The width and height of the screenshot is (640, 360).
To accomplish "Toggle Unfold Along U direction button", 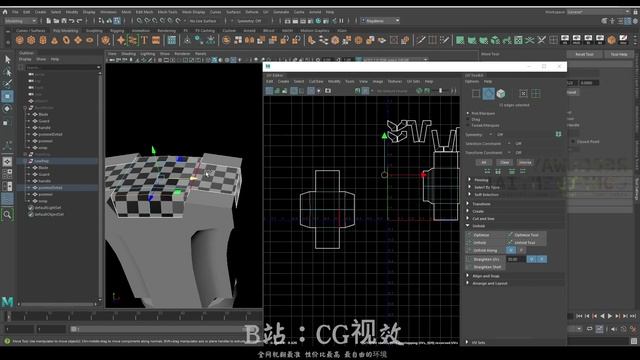I will tap(511, 250).
